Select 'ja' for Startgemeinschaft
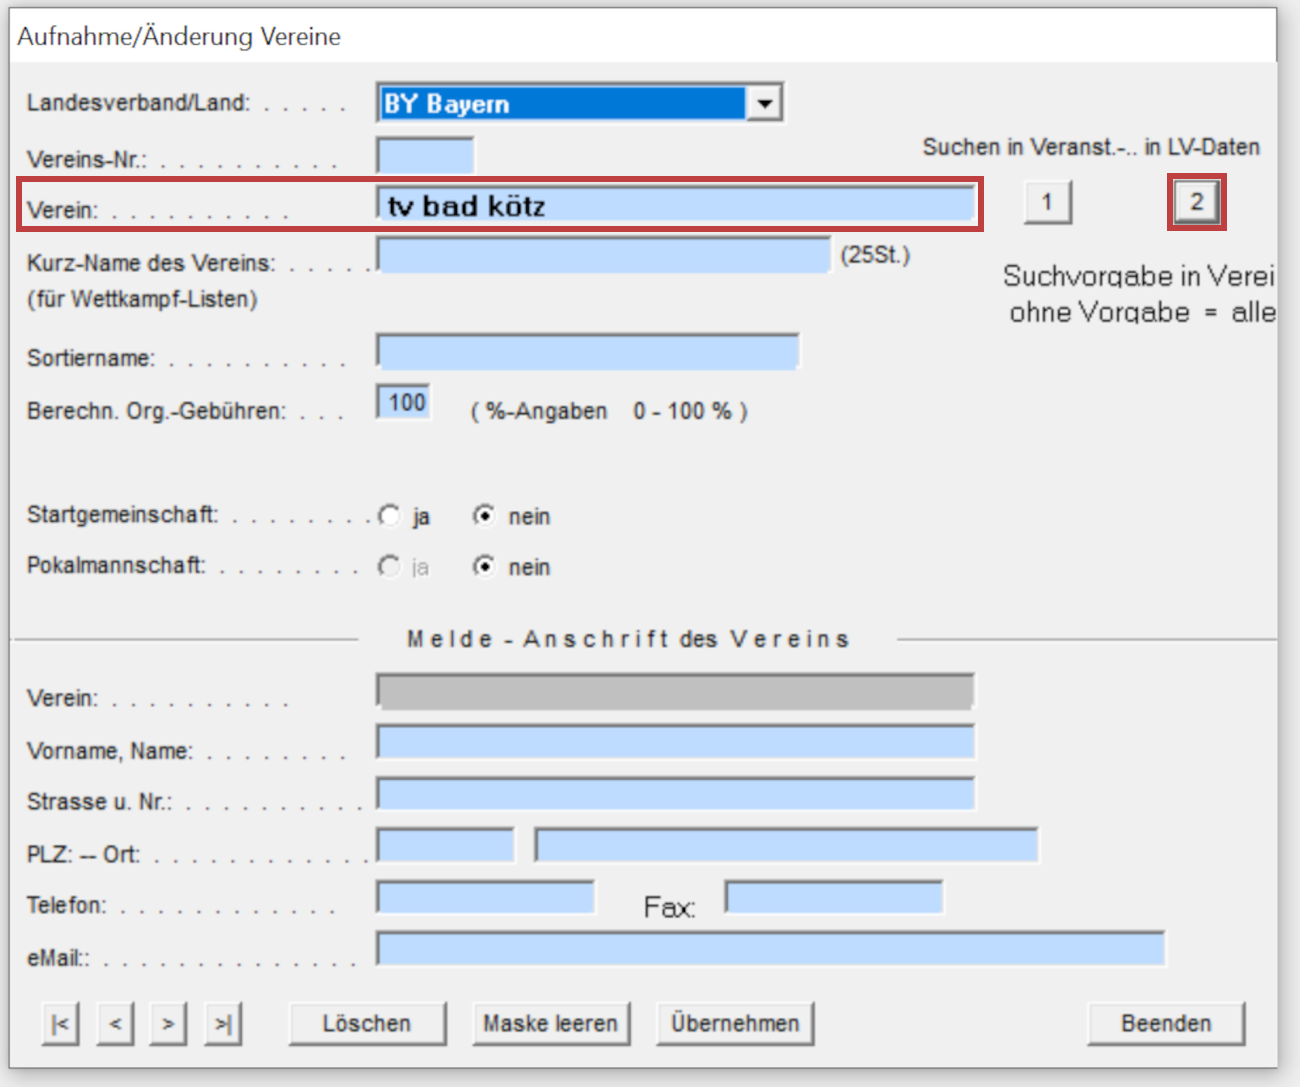The width and height of the screenshot is (1300, 1087). coord(389,516)
